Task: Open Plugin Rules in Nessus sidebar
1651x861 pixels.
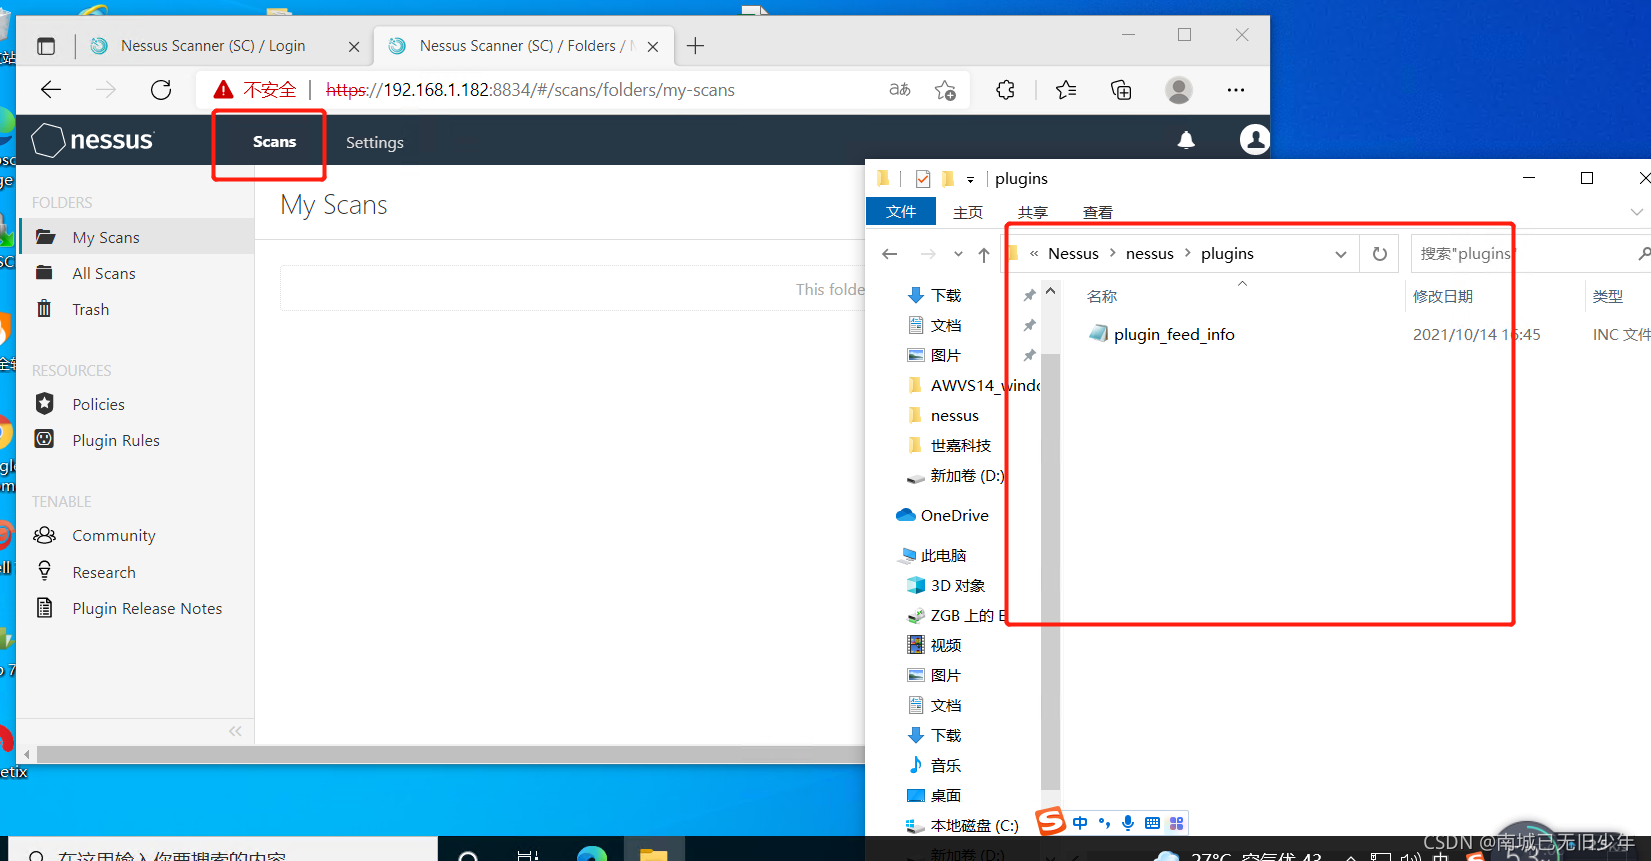Action: (116, 440)
